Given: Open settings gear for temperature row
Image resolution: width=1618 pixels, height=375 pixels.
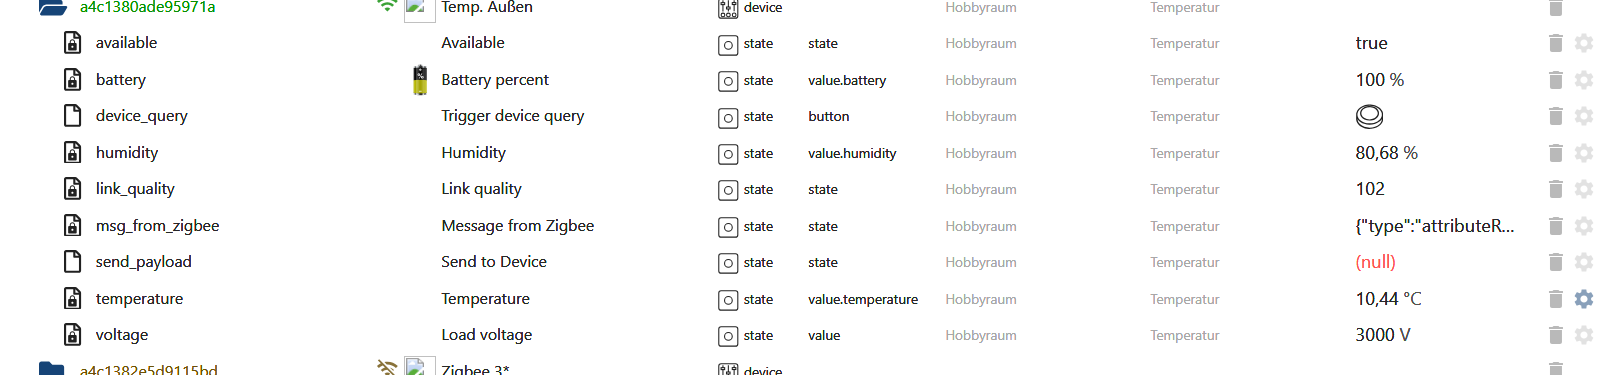Looking at the screenshot, I should click(x=1584, y=299).
